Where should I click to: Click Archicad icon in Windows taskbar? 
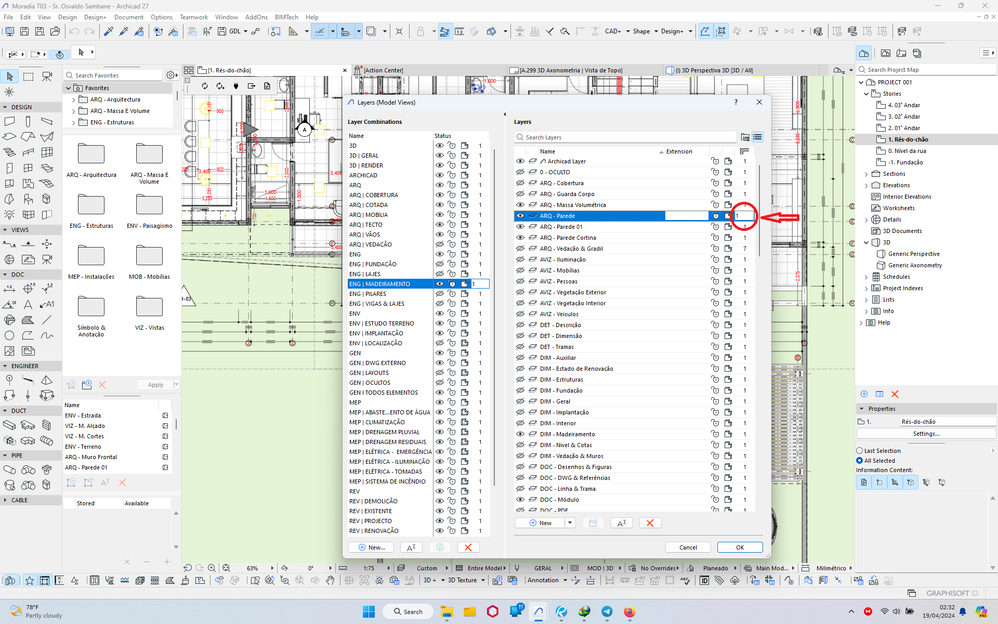tap(538, 612)
